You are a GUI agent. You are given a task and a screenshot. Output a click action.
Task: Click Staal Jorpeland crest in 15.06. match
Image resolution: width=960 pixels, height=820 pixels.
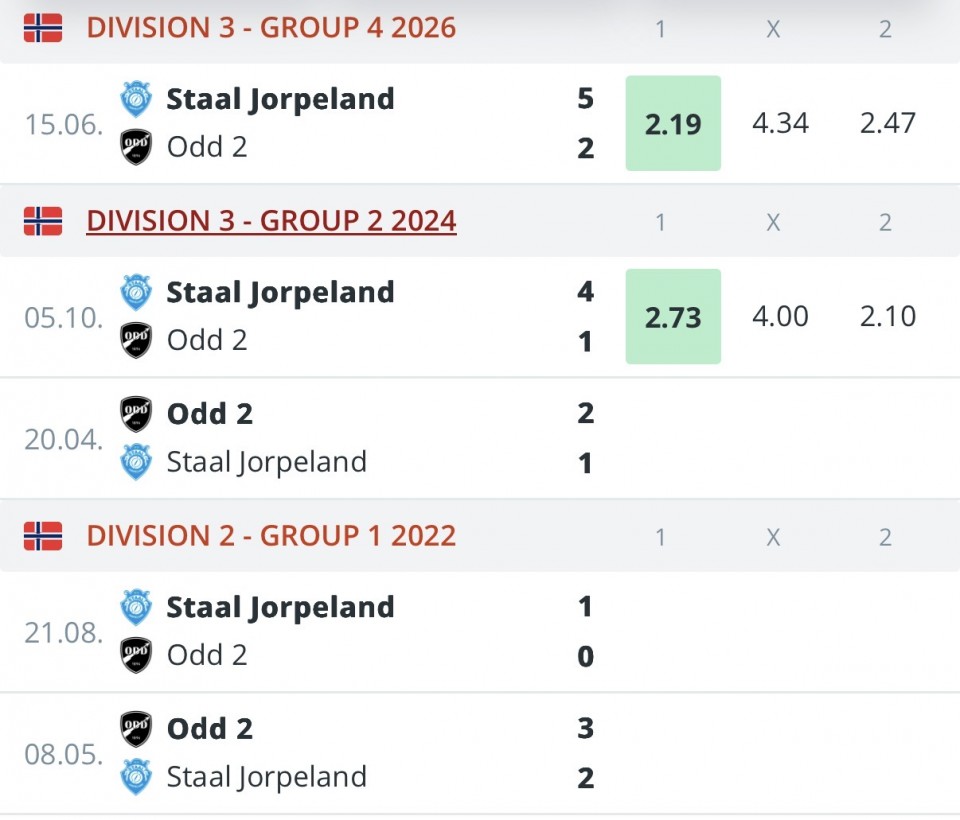[136, 99]
